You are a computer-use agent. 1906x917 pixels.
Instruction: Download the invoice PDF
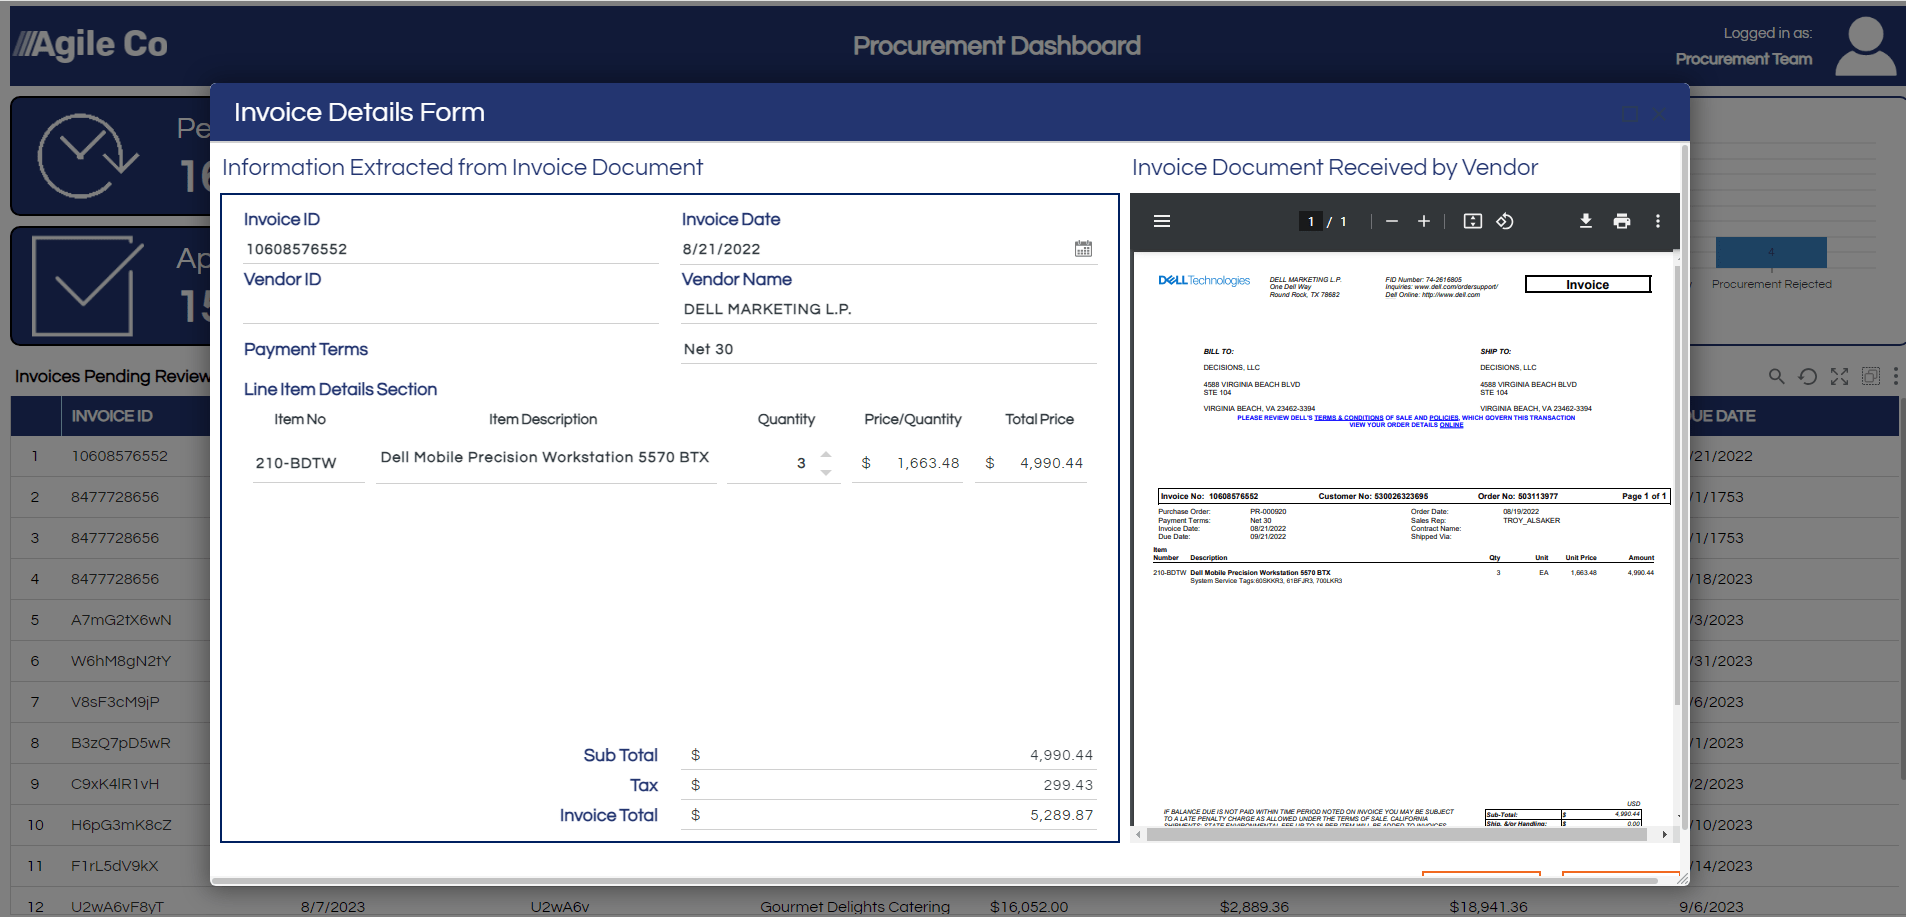pyautogui.click(x=1586, y=221)
